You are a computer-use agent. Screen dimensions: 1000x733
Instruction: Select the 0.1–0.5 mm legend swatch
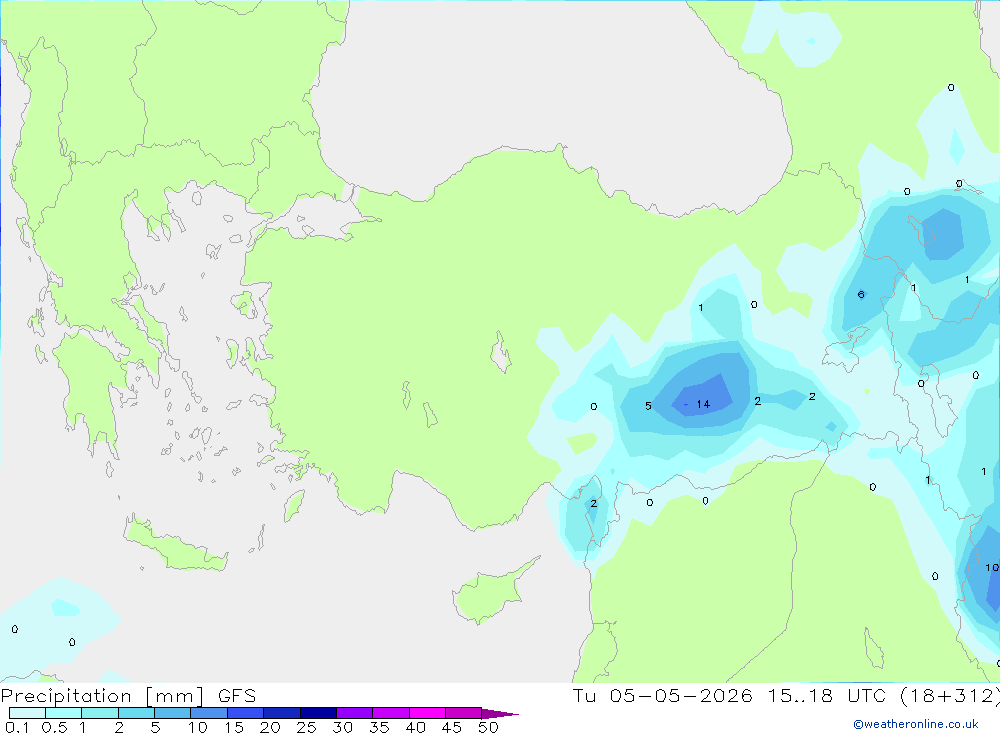pos(27,713)
